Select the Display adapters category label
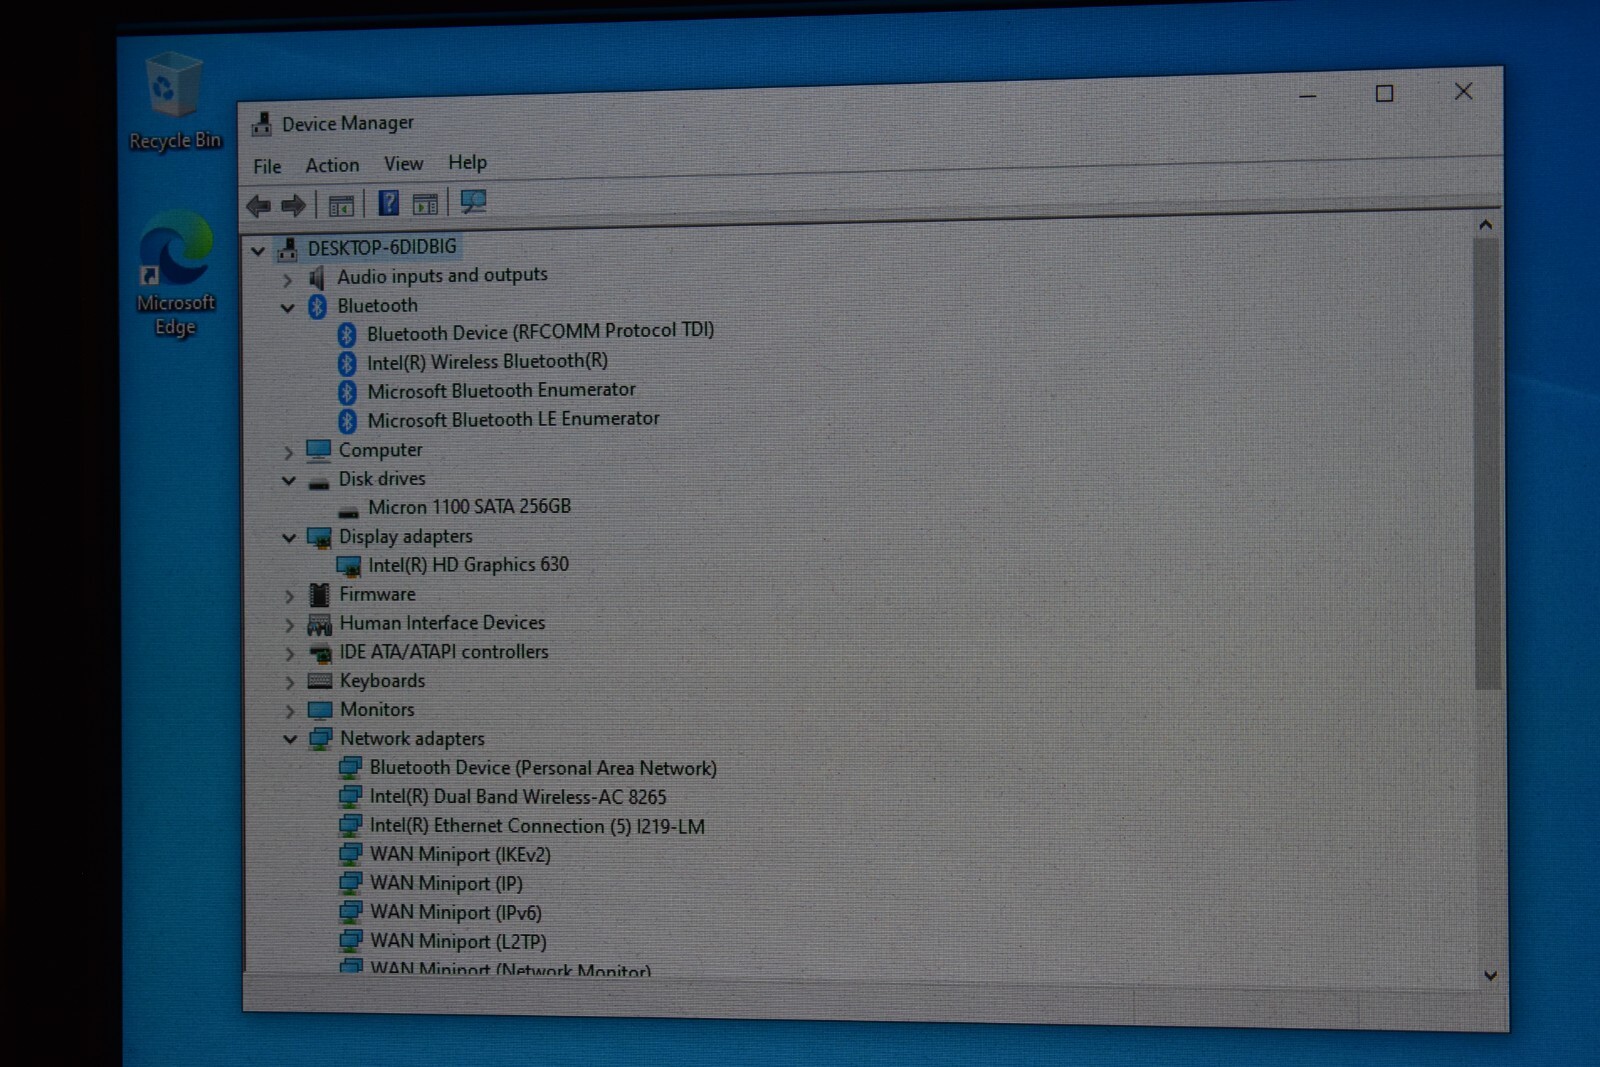This screenshot has height=1067, width=1600. pos(405,537)
